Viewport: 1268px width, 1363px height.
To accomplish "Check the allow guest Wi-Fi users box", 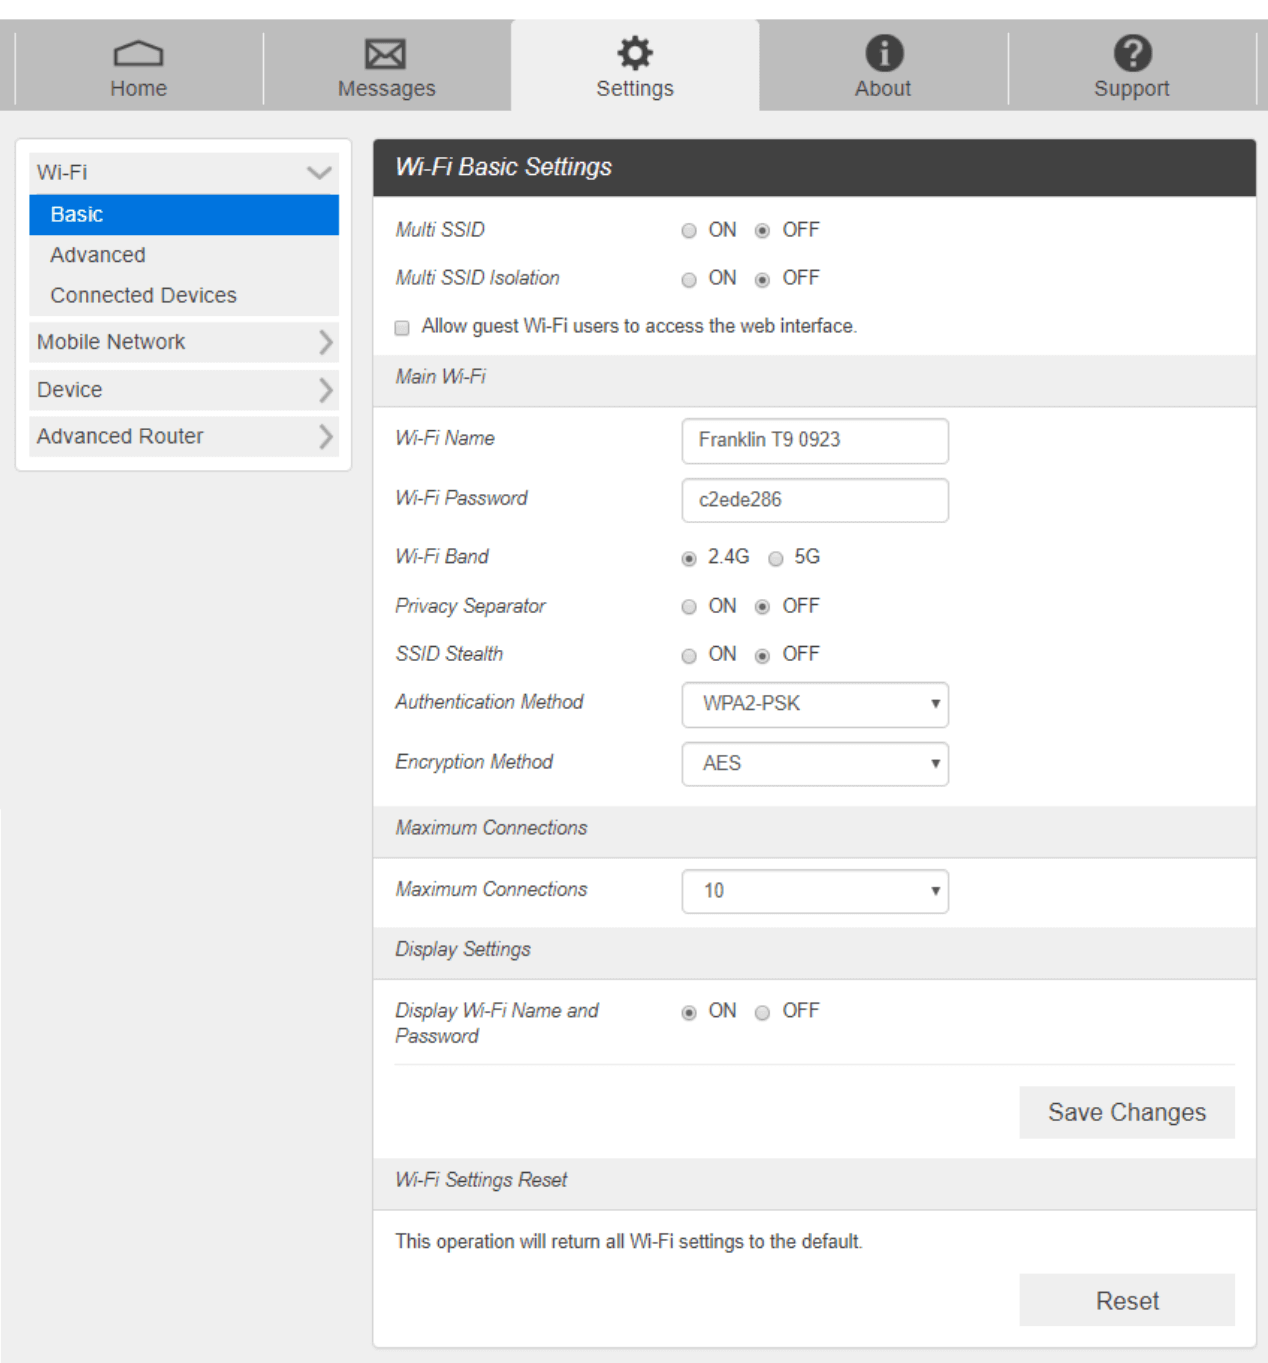I will pos(402,328).
